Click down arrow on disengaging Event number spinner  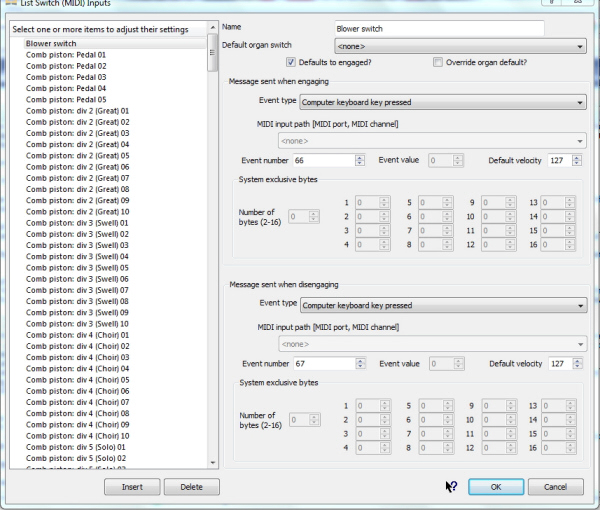tap(359, 367)
